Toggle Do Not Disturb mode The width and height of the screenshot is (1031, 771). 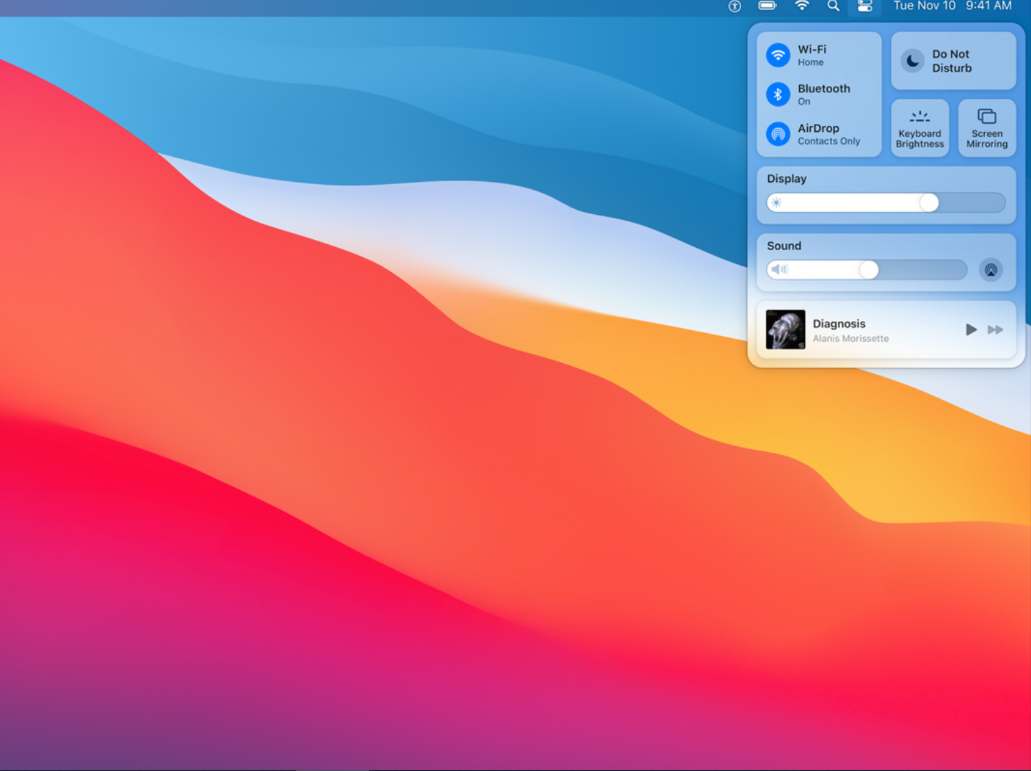click(952, 60)
